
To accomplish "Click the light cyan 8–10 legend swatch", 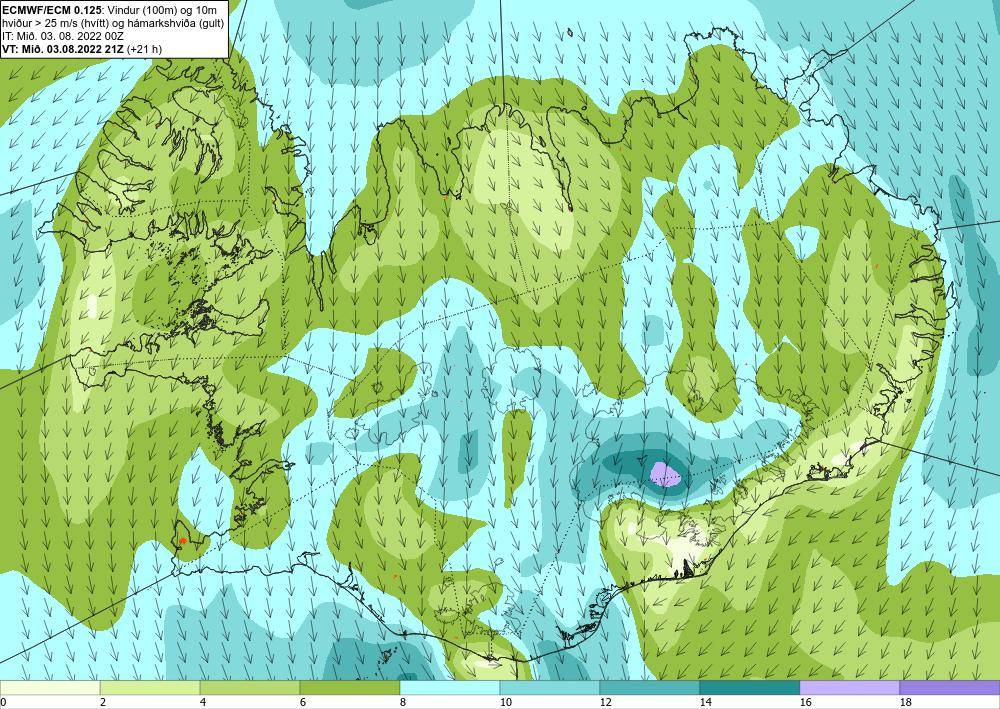I will pos(450,688).
